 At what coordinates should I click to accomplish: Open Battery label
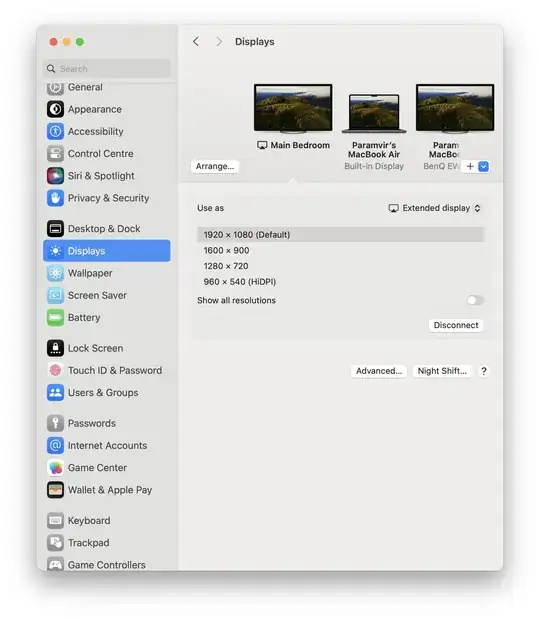(84, 317)
